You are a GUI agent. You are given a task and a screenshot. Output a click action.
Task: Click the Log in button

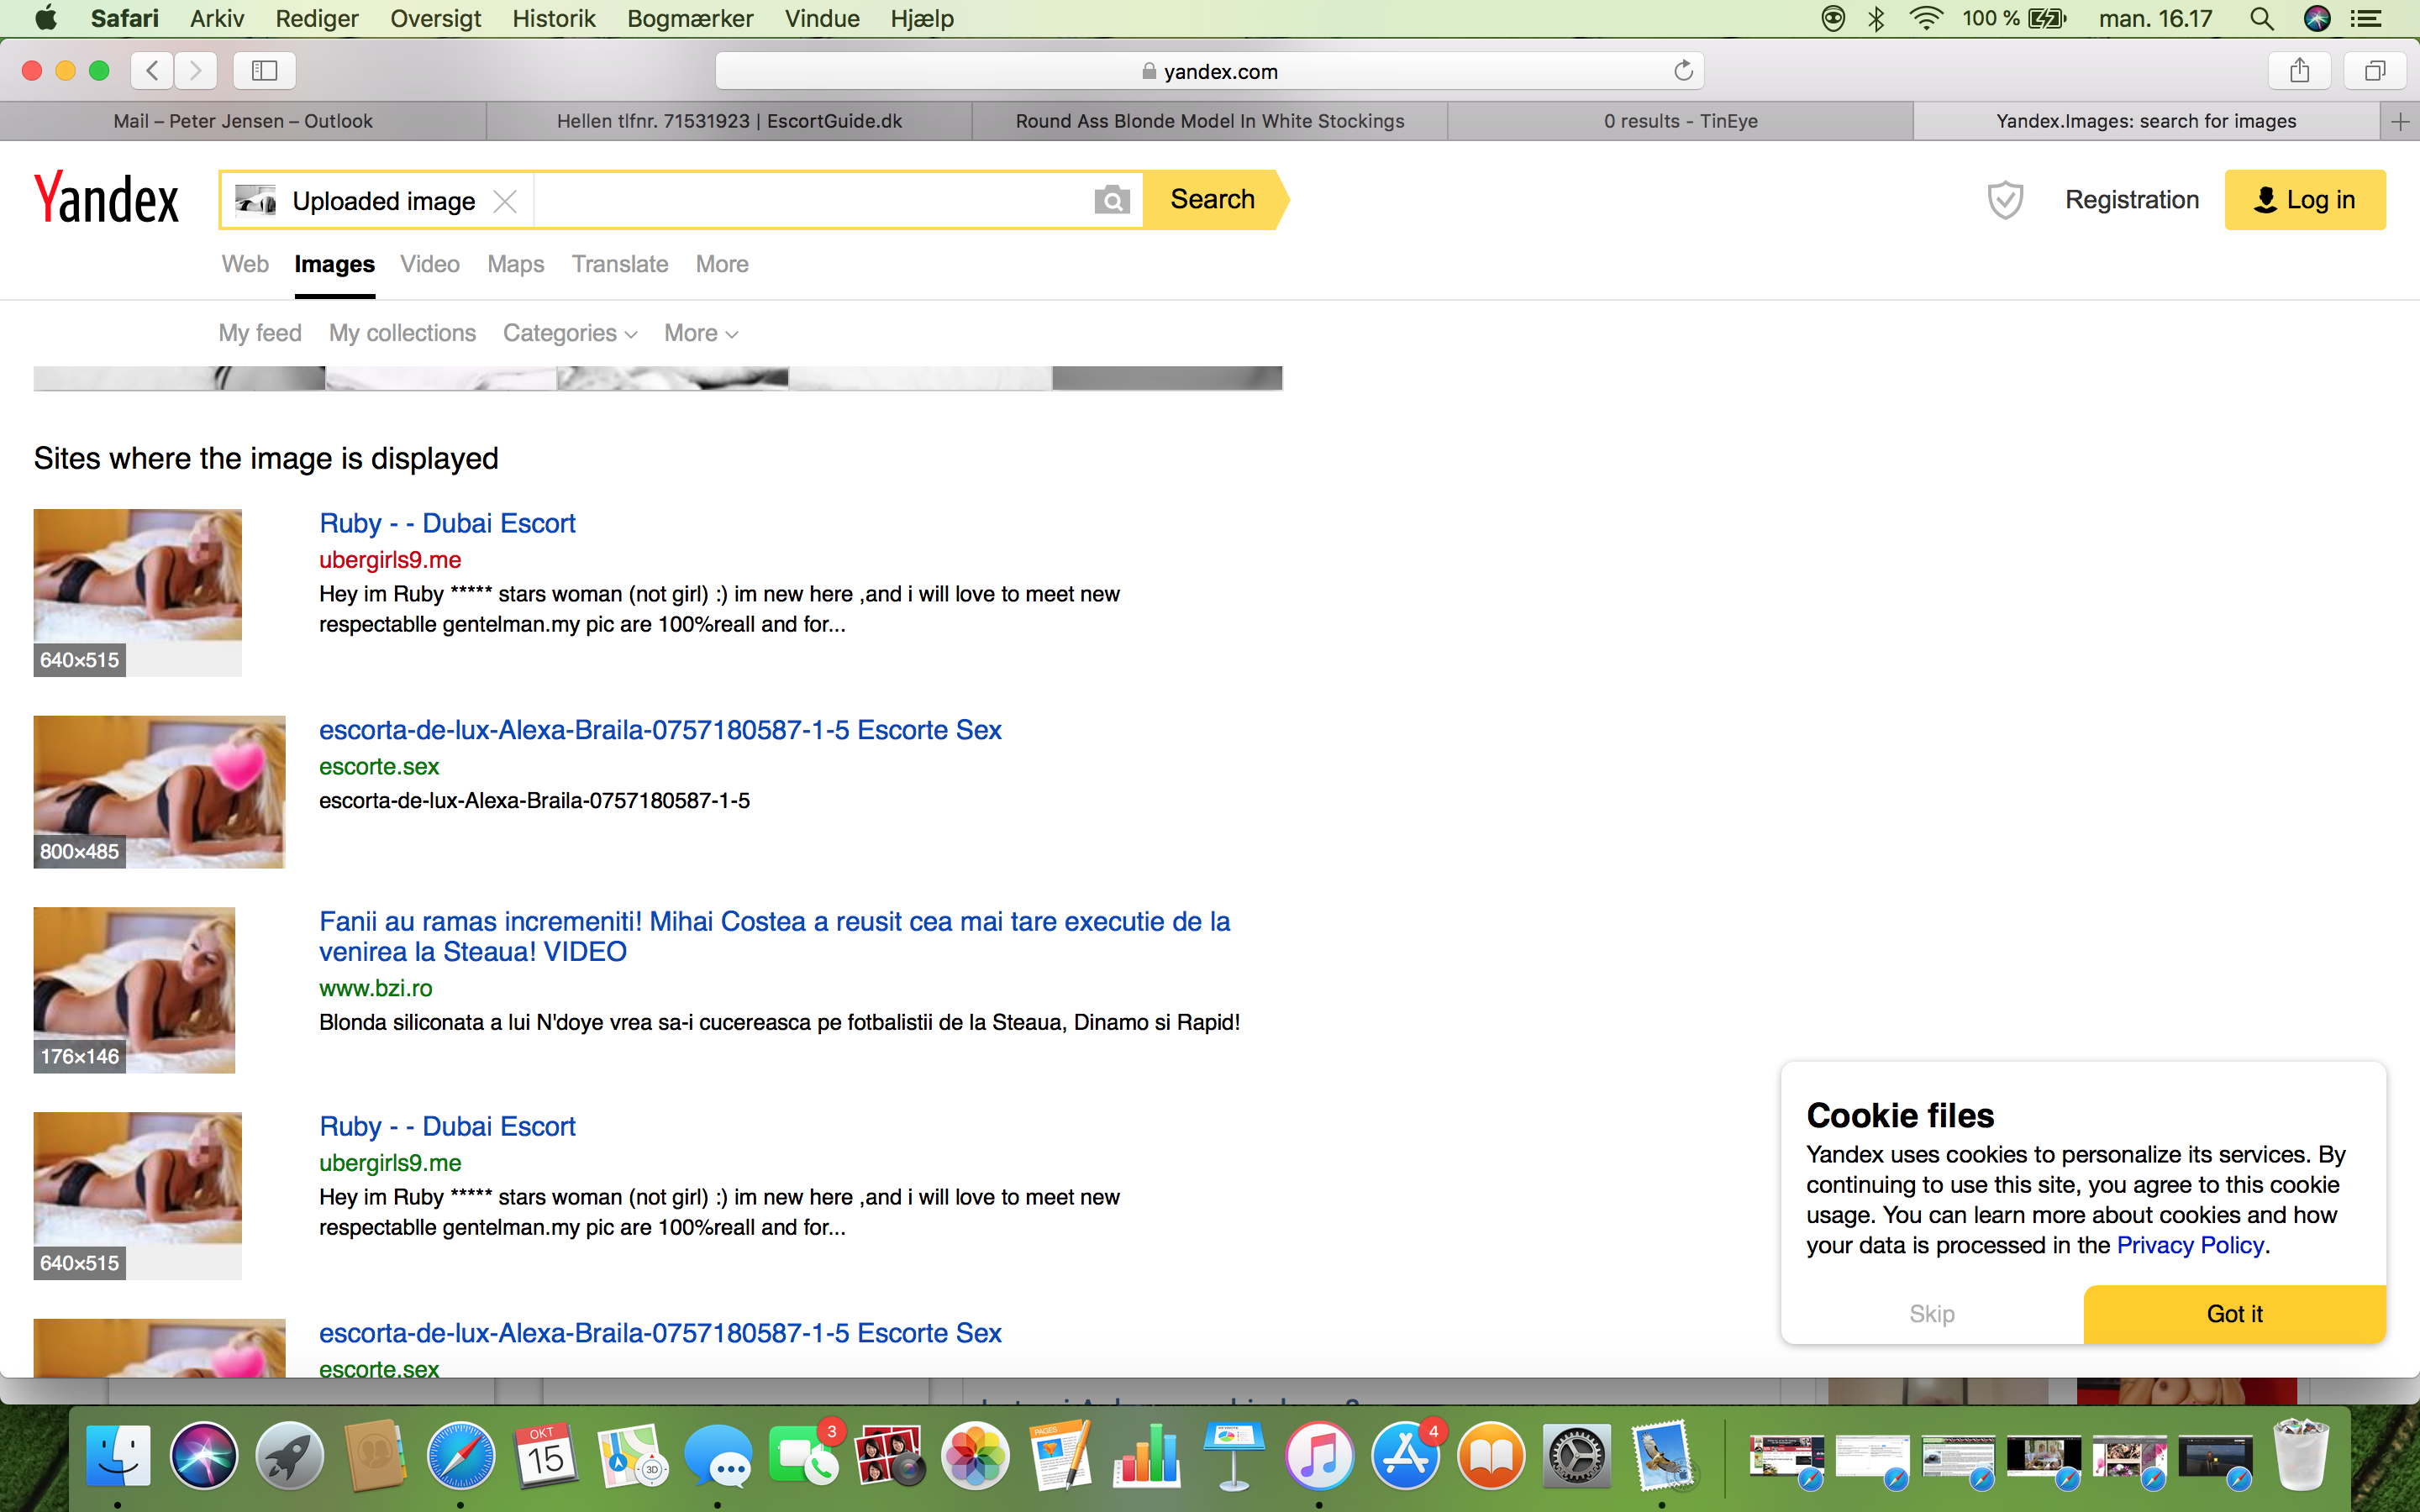click(x=2304, y=200)
